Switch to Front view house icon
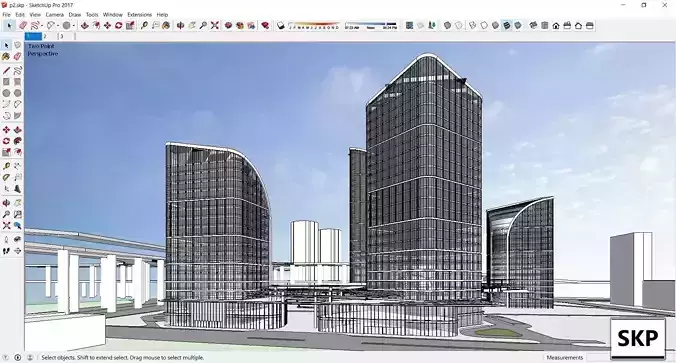Viewport: 676px width, 363px height. point(556,26)
